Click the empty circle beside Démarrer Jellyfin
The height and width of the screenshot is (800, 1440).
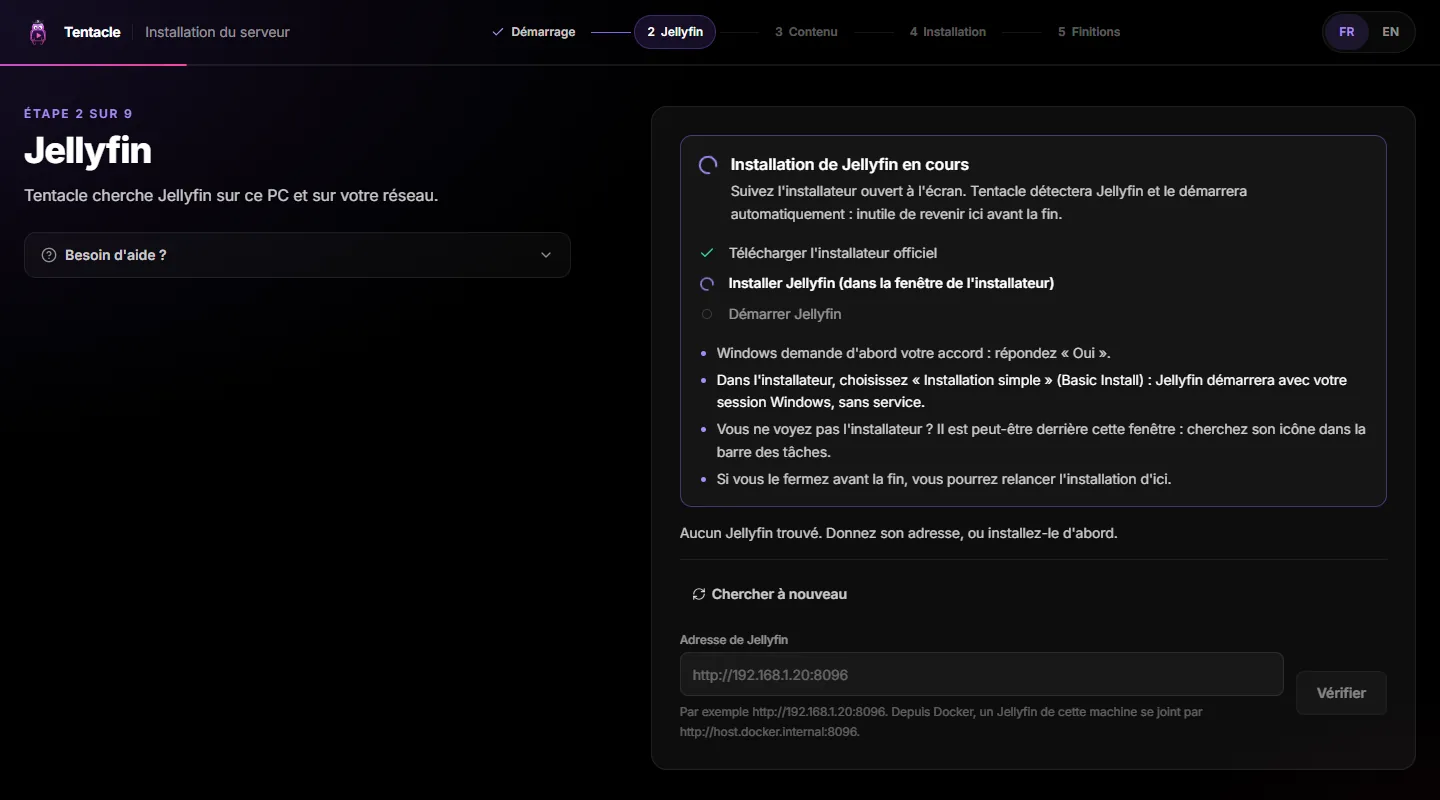[x=707, y=314]
